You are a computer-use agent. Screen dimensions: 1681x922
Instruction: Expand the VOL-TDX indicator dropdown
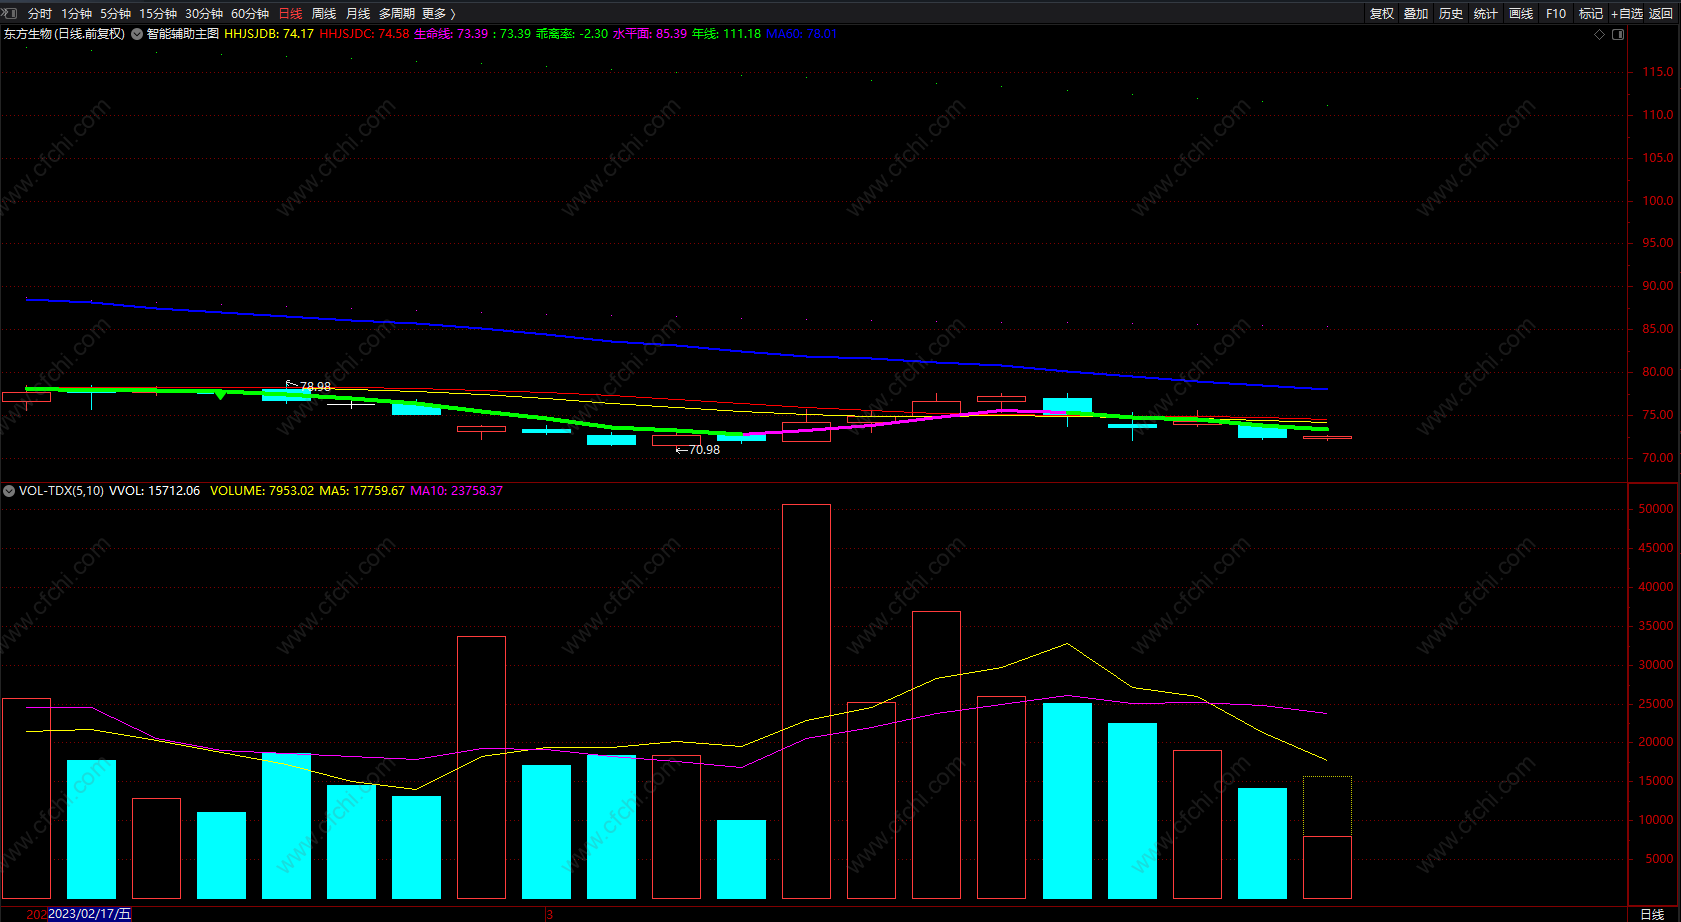9,491
